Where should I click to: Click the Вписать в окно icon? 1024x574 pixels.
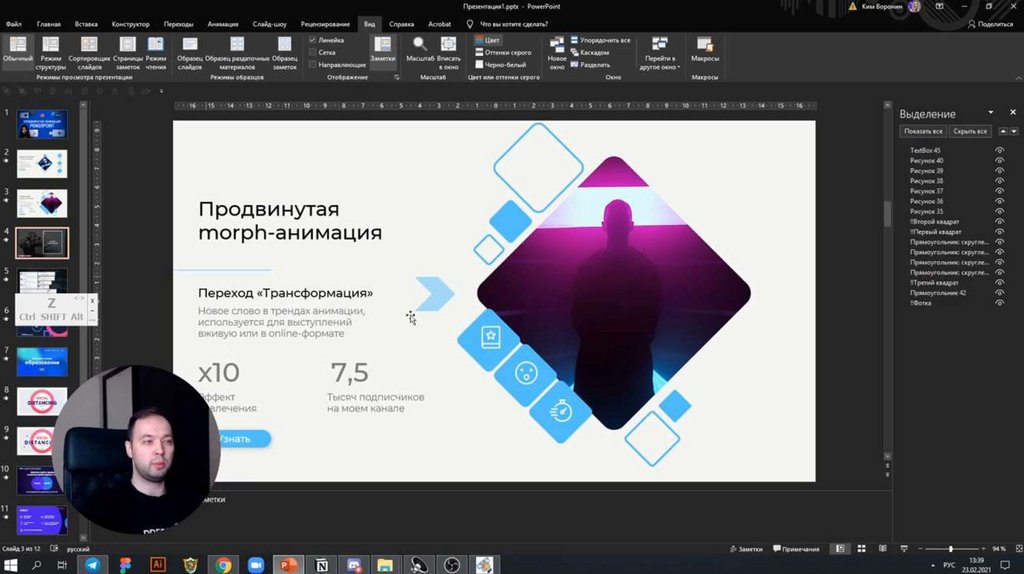[x=449, y=45]
